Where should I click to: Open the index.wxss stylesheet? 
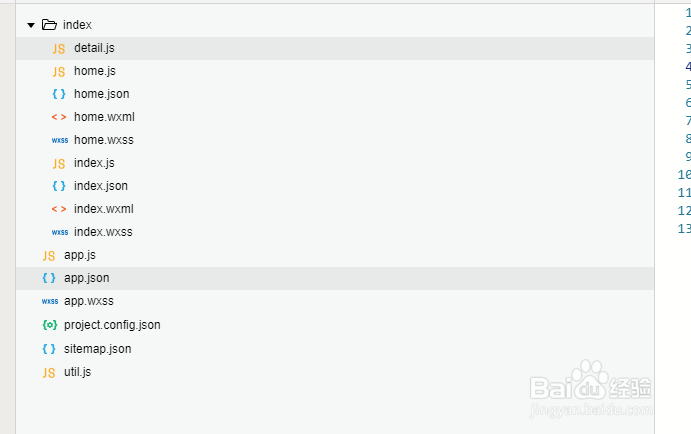click(x=103, y=232)
